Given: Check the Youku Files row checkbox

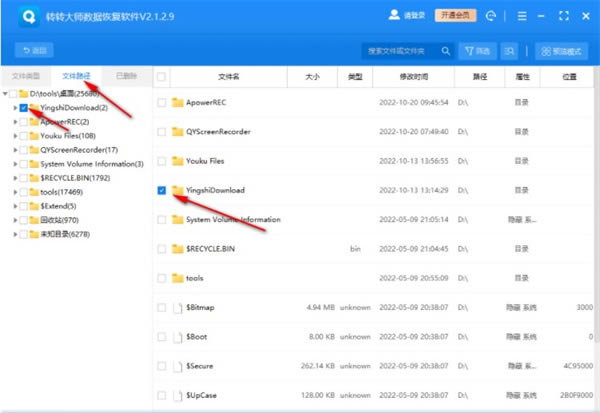Looking at the screenshot, I should tap(162, 160).
